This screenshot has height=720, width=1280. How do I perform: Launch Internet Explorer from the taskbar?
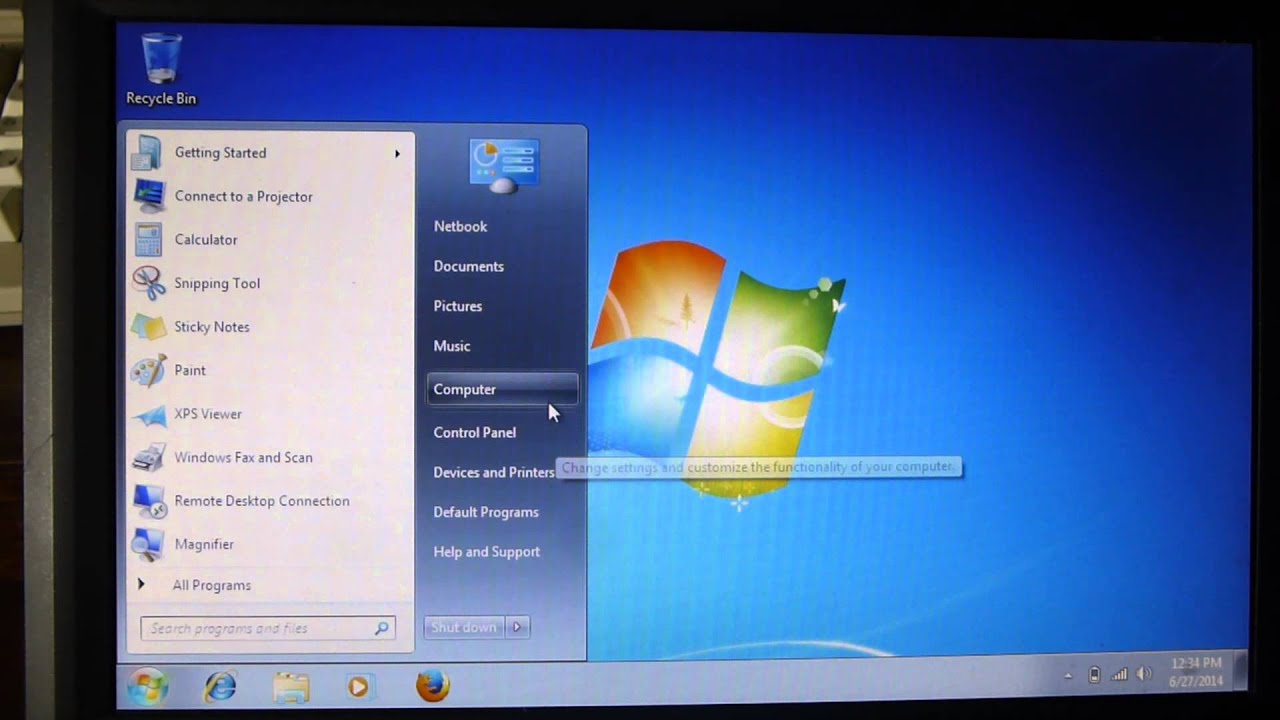click(x=219, y=687)
